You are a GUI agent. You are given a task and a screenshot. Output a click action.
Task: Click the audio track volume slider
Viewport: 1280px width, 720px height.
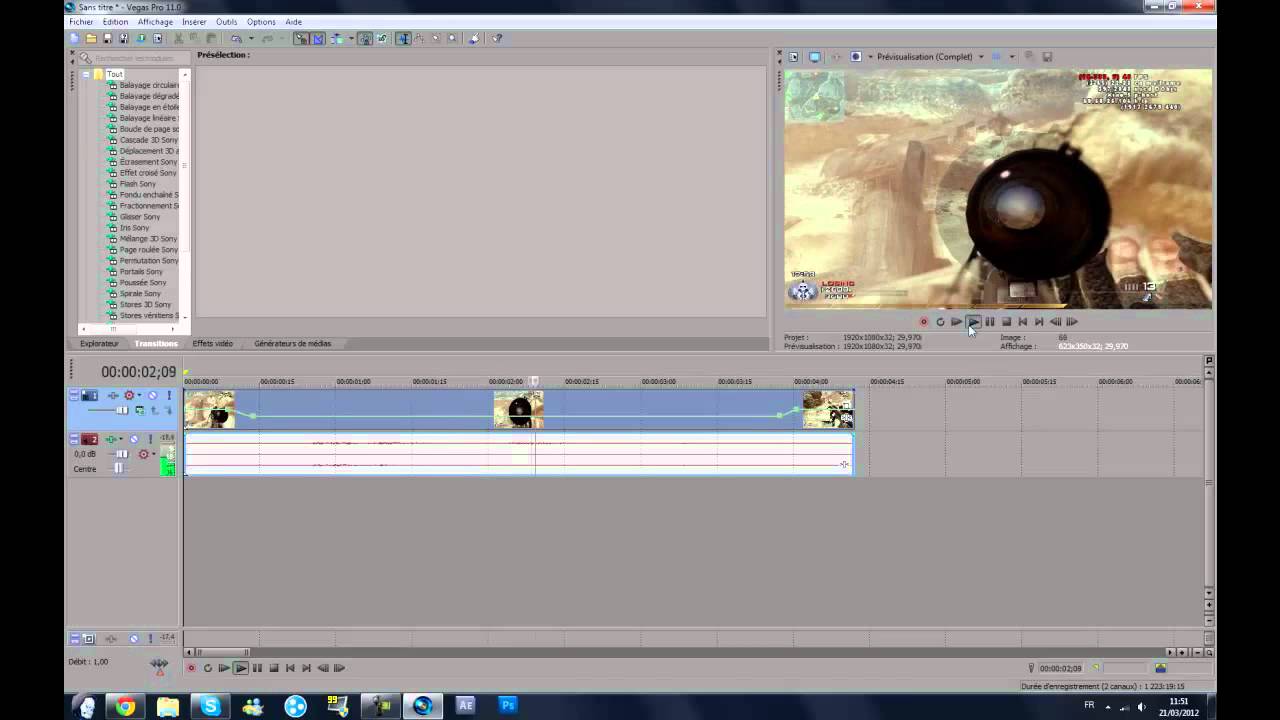click(122, 454)
